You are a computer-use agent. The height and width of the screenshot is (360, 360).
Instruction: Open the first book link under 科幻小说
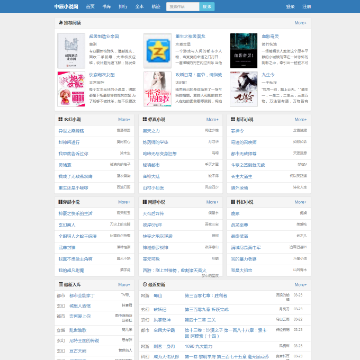click(x=235, y=214)
